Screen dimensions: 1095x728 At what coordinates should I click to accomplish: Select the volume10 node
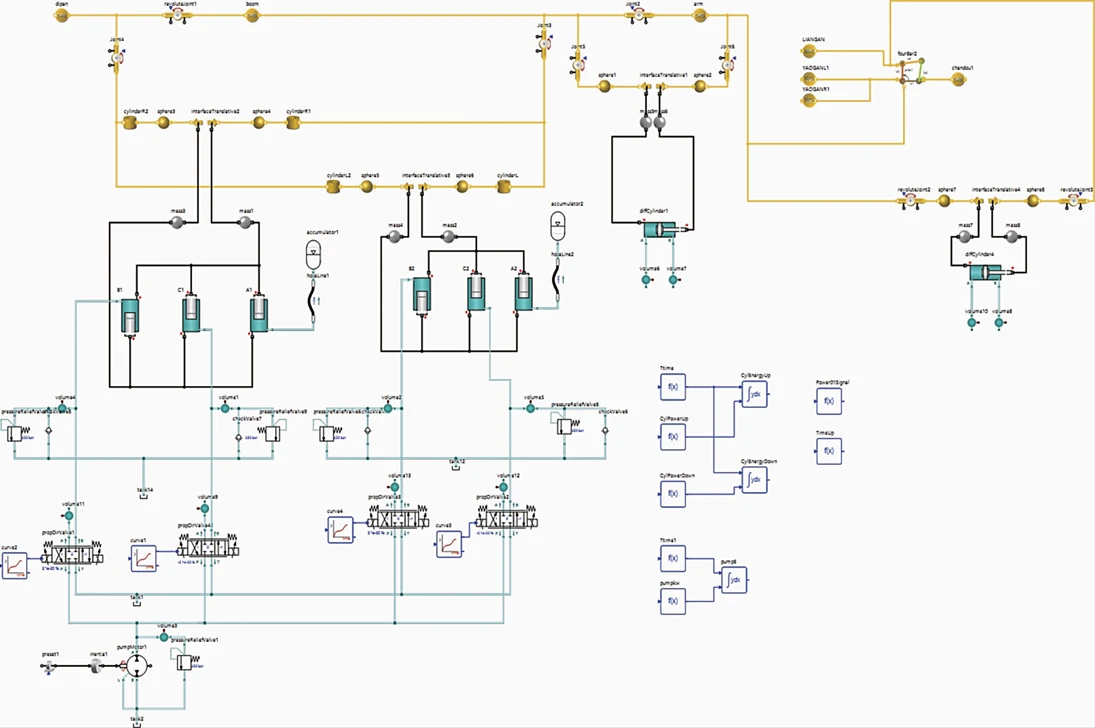pos(971,322)
